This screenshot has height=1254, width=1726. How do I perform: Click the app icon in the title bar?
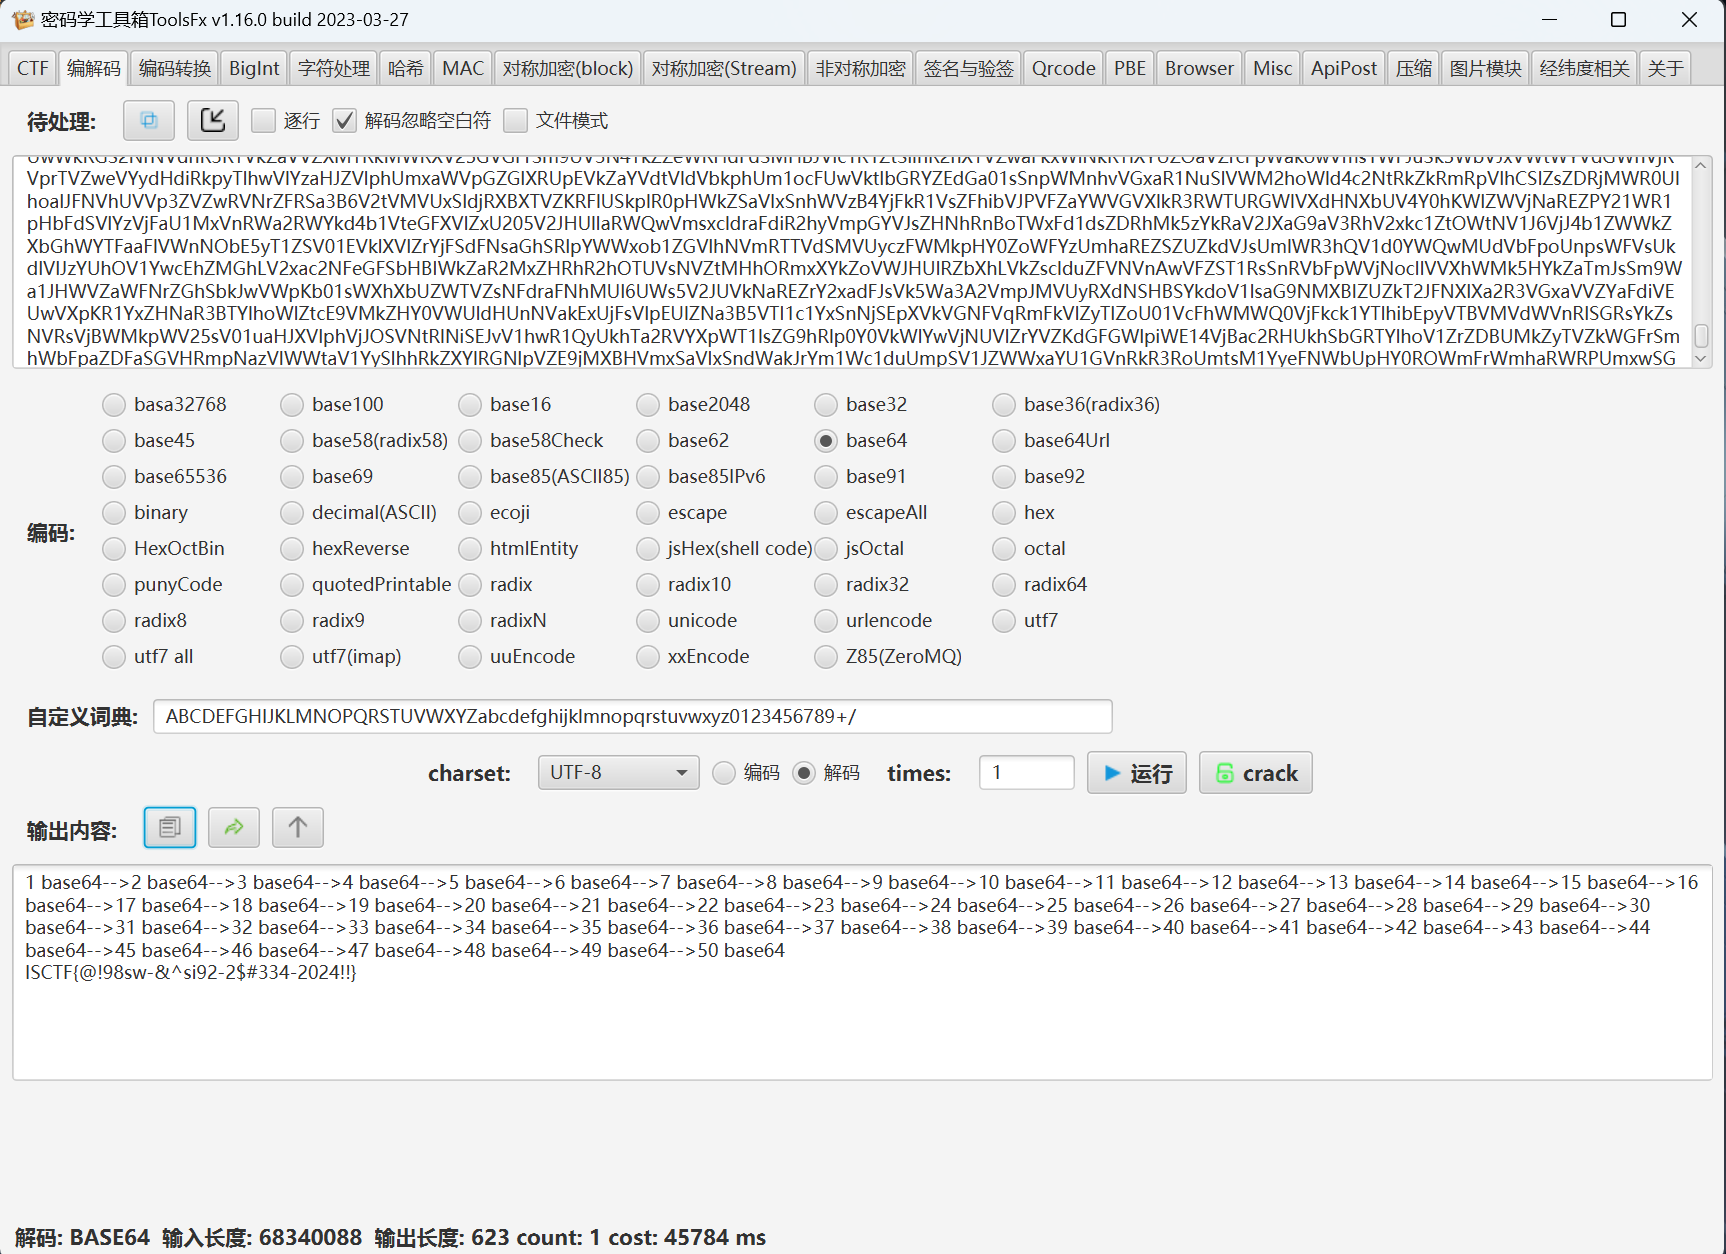coord(23,20)
